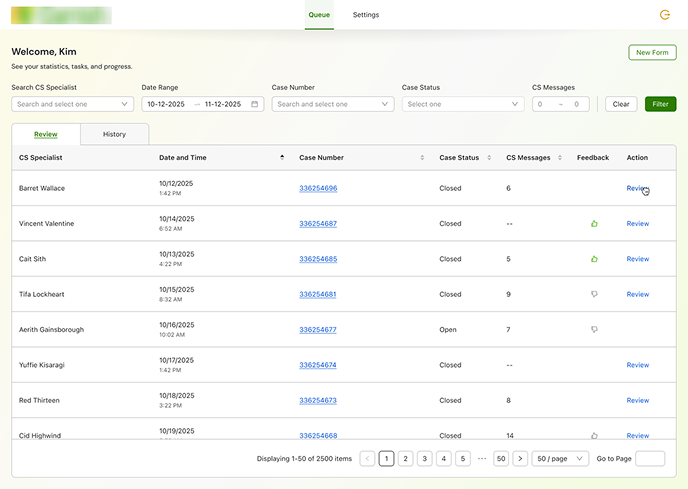Switch to the Review tab
Viewport: 688px width, 489px height.
click(x=46, y=134)
